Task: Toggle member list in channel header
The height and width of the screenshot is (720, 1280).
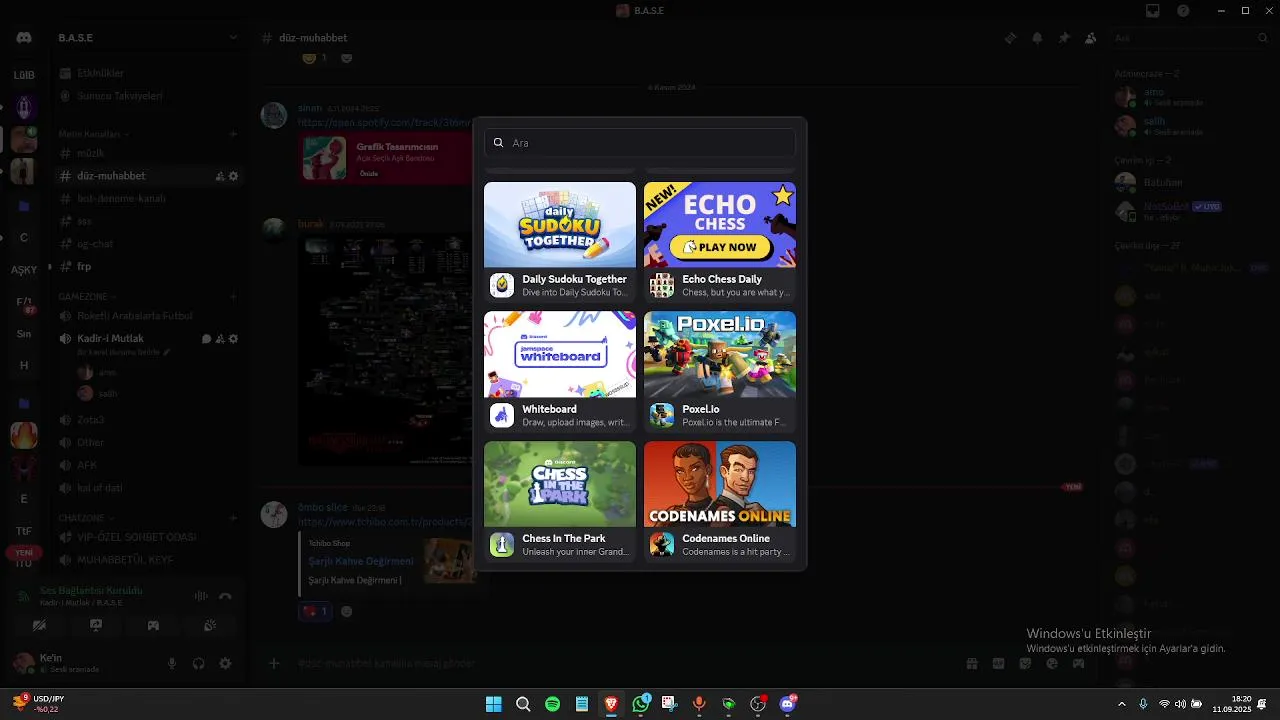Action: pos(1091,38)
